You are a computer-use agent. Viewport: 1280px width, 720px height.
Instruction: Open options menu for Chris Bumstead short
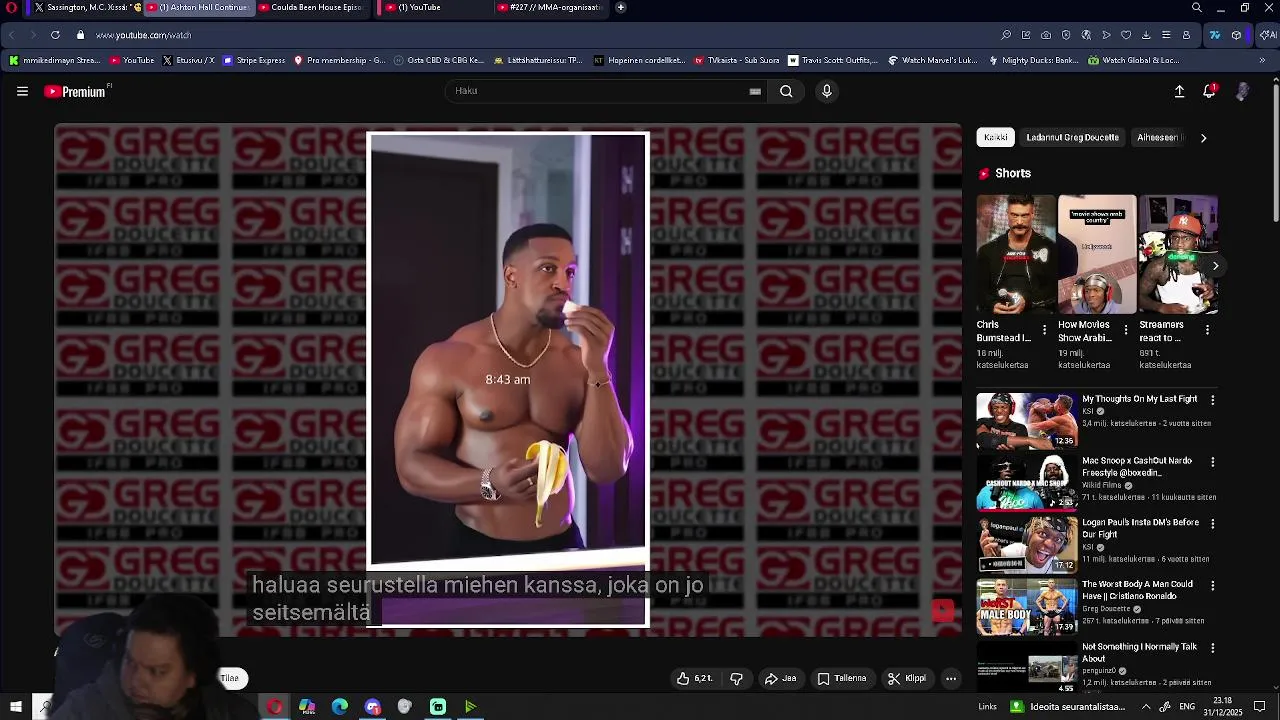[x=1045, y=330]
